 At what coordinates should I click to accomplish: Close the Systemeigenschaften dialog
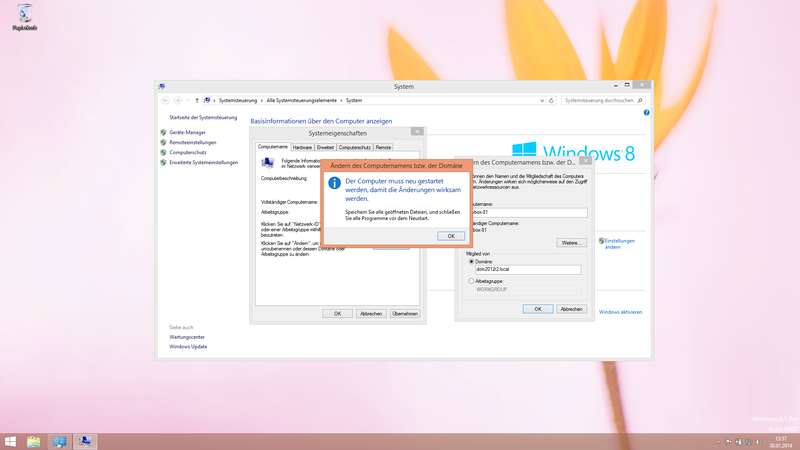pos(417,132)
